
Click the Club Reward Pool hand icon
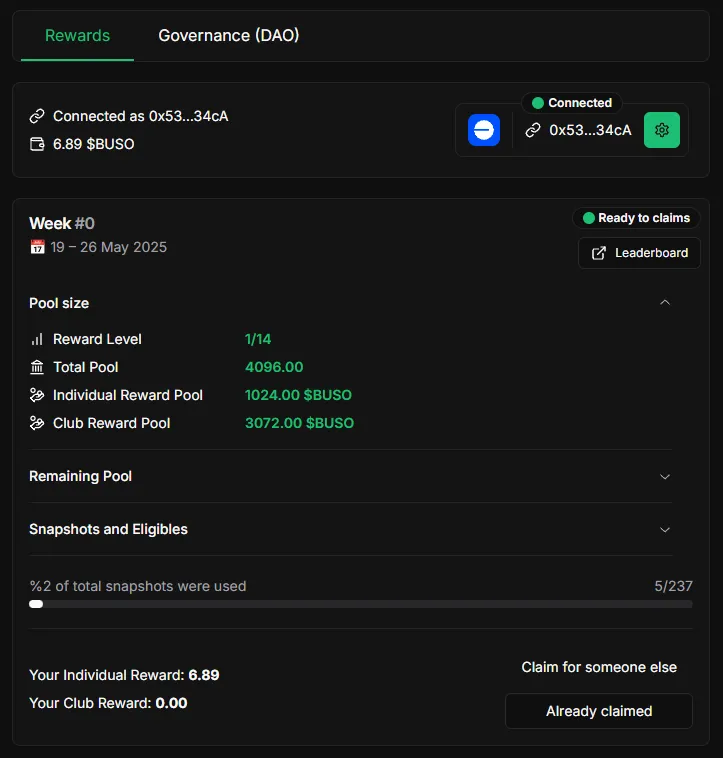click(x=37, y=423)
